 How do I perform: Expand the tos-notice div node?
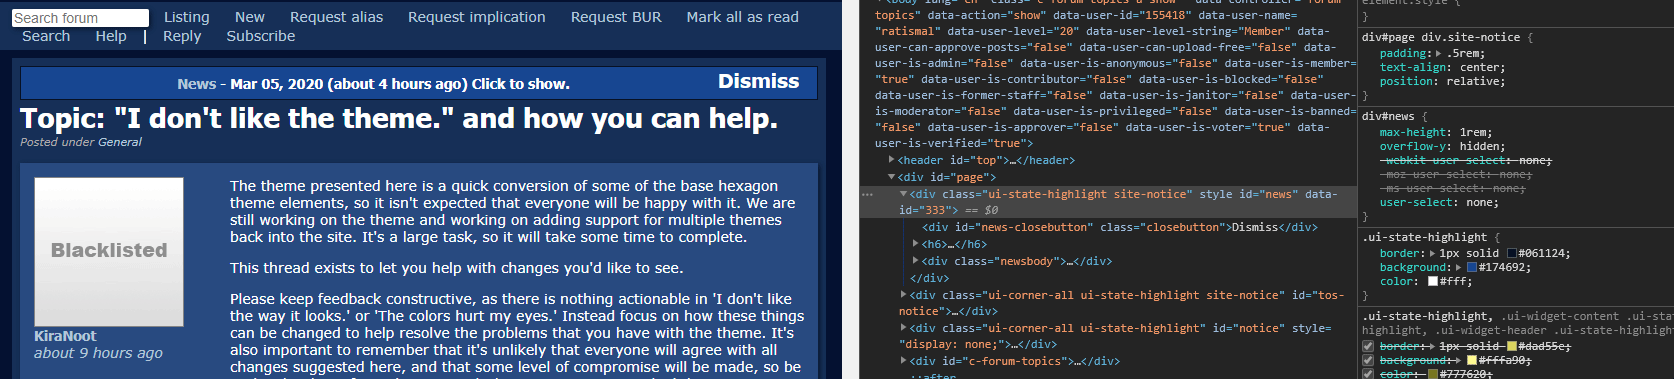coord(904,295)
